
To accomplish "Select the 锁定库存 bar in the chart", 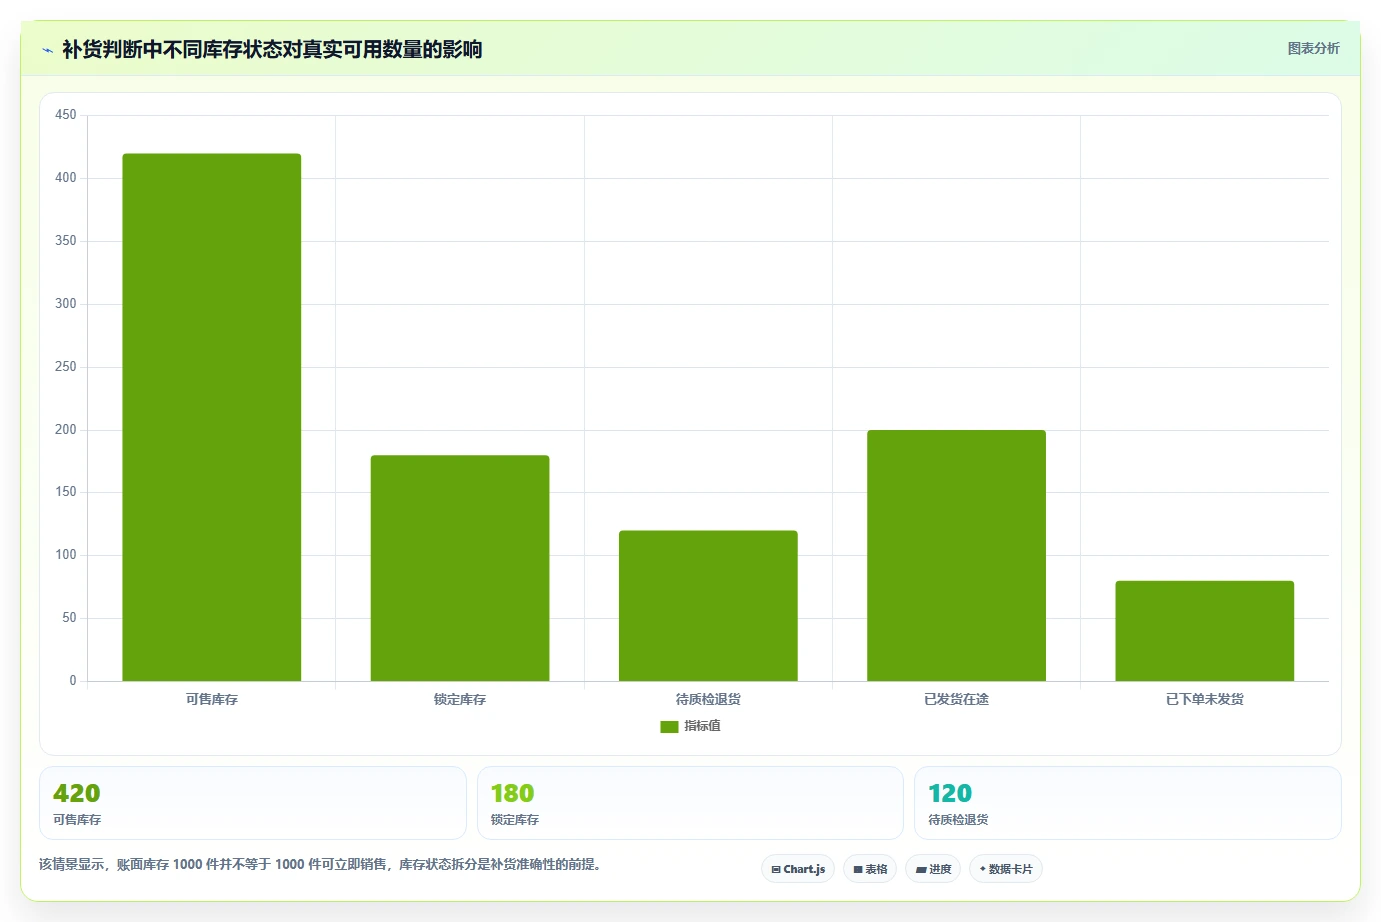I will click(x=460, y=568).
